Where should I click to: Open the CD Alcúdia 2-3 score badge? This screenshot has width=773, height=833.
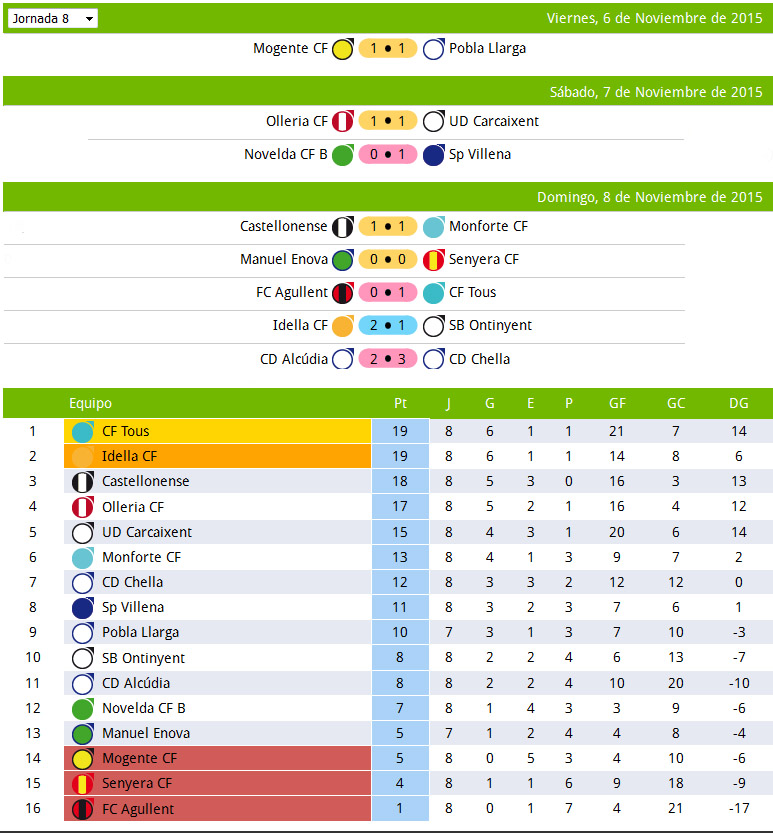(388, 359)
